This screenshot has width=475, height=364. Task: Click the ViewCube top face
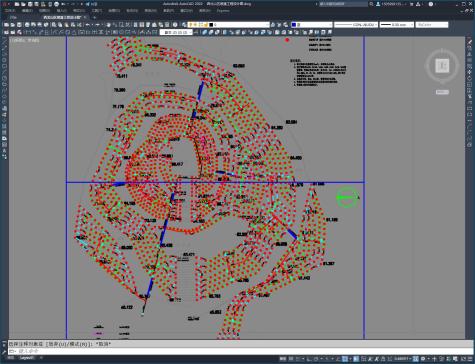pos(442,66)
